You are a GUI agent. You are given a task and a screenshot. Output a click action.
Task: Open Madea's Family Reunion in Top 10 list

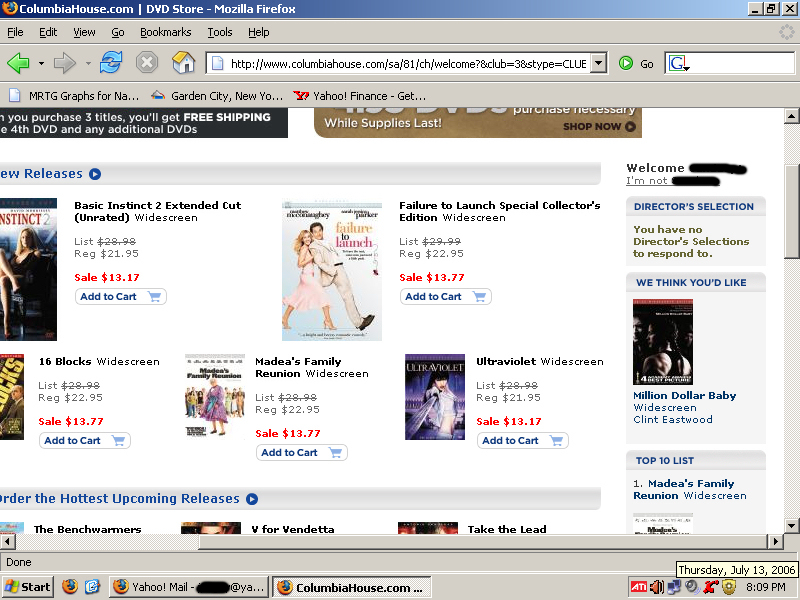pyautogui.click(x=690, y=489)
